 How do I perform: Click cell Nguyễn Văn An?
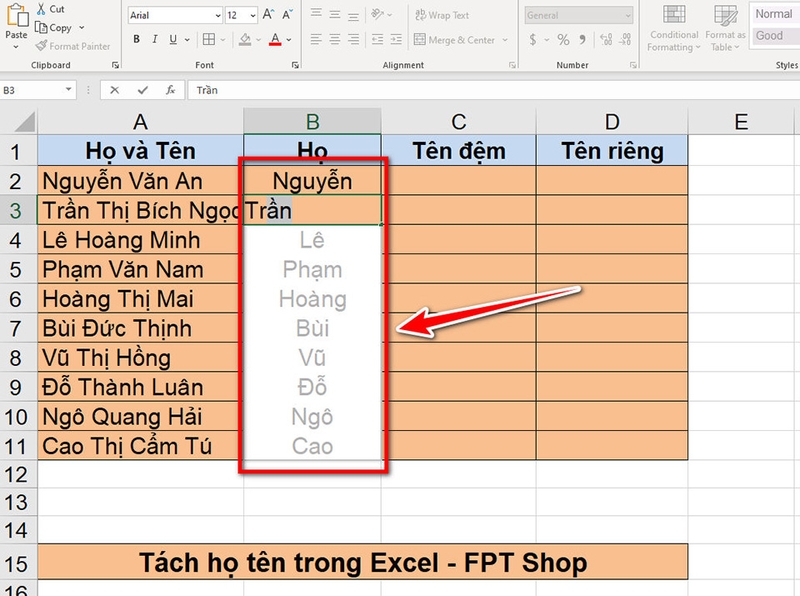[x=140, y=181]
